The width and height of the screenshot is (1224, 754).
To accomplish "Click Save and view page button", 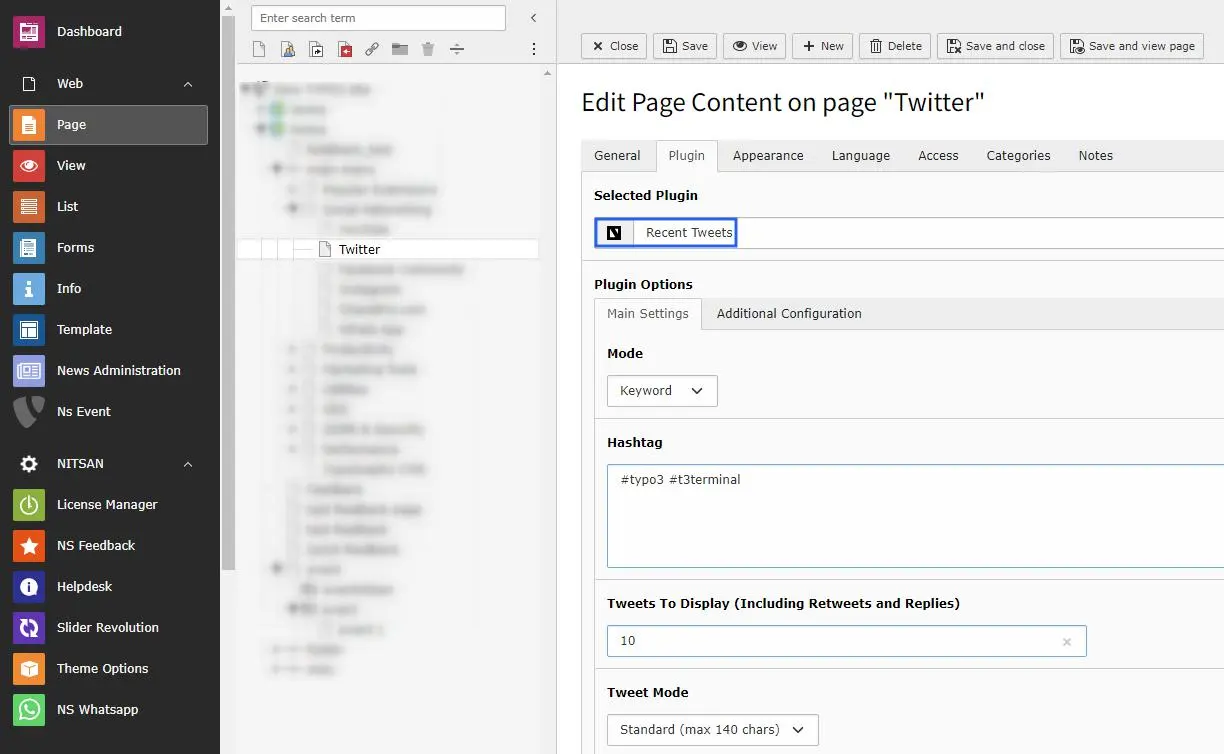I will click(x=1131, y=46).
